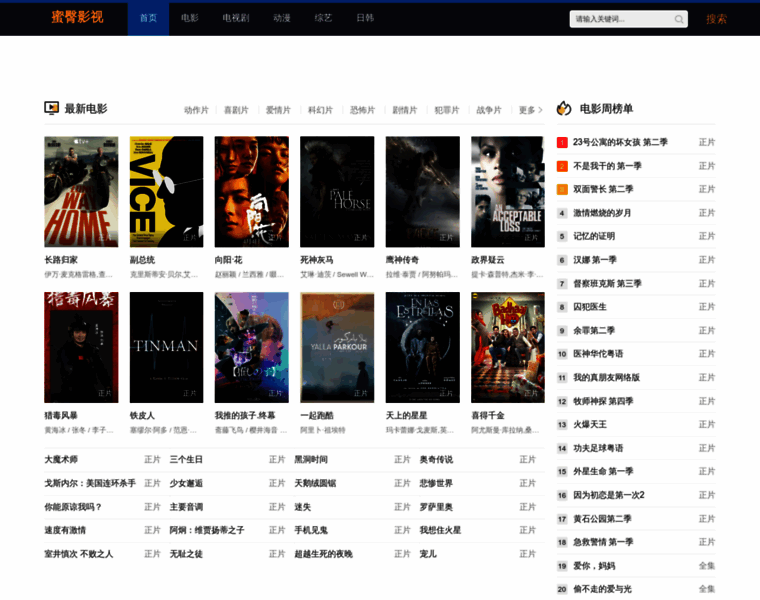Click the flame icon beside 电影周榜单

[x=564, y=108]
